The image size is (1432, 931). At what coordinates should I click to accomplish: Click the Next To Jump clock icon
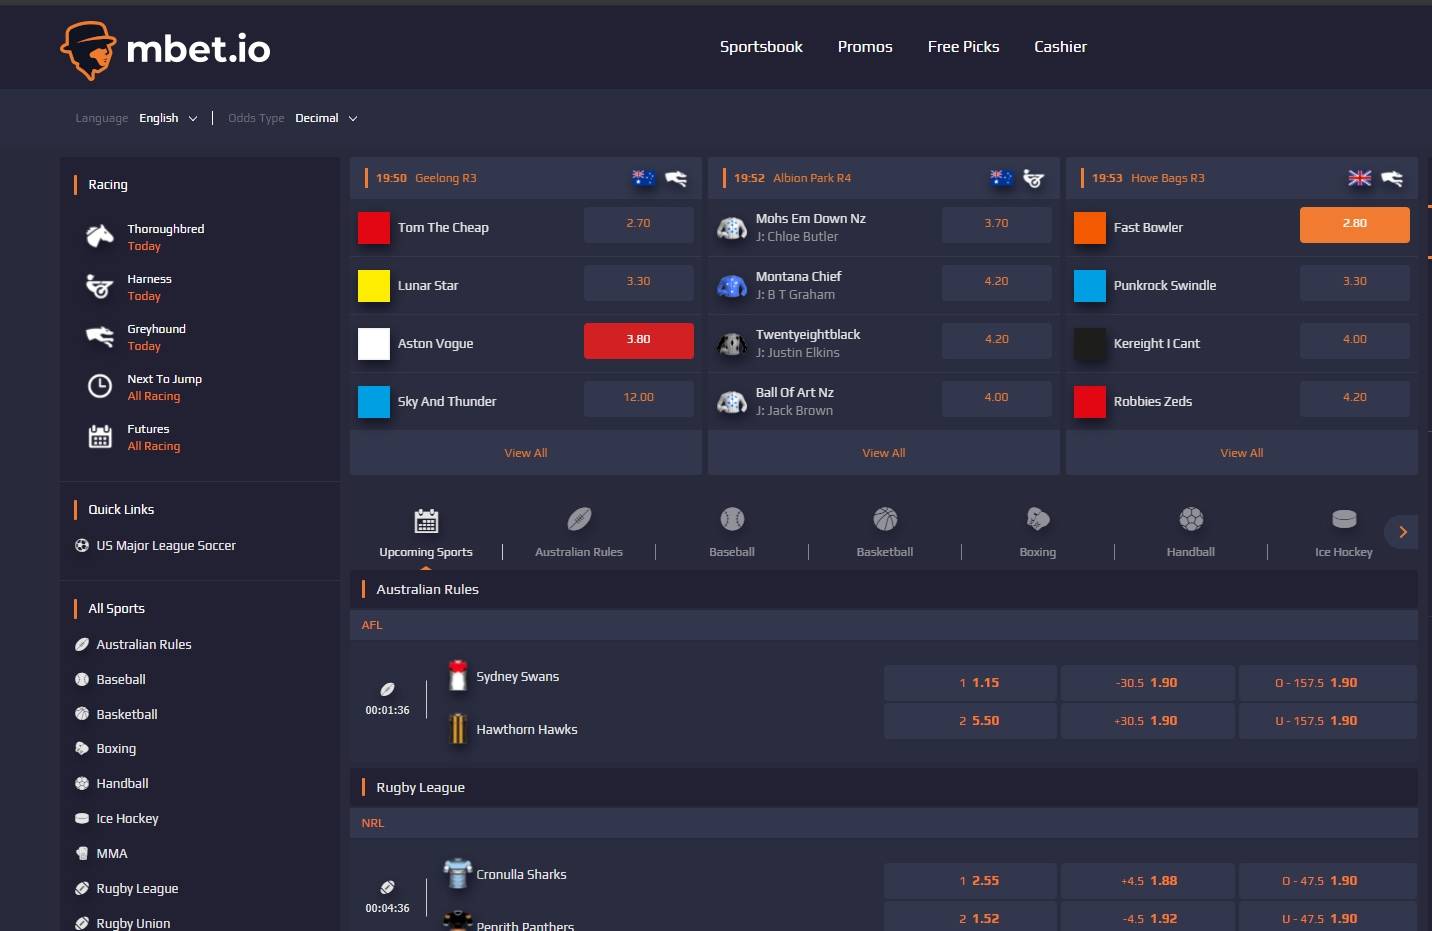100,386
